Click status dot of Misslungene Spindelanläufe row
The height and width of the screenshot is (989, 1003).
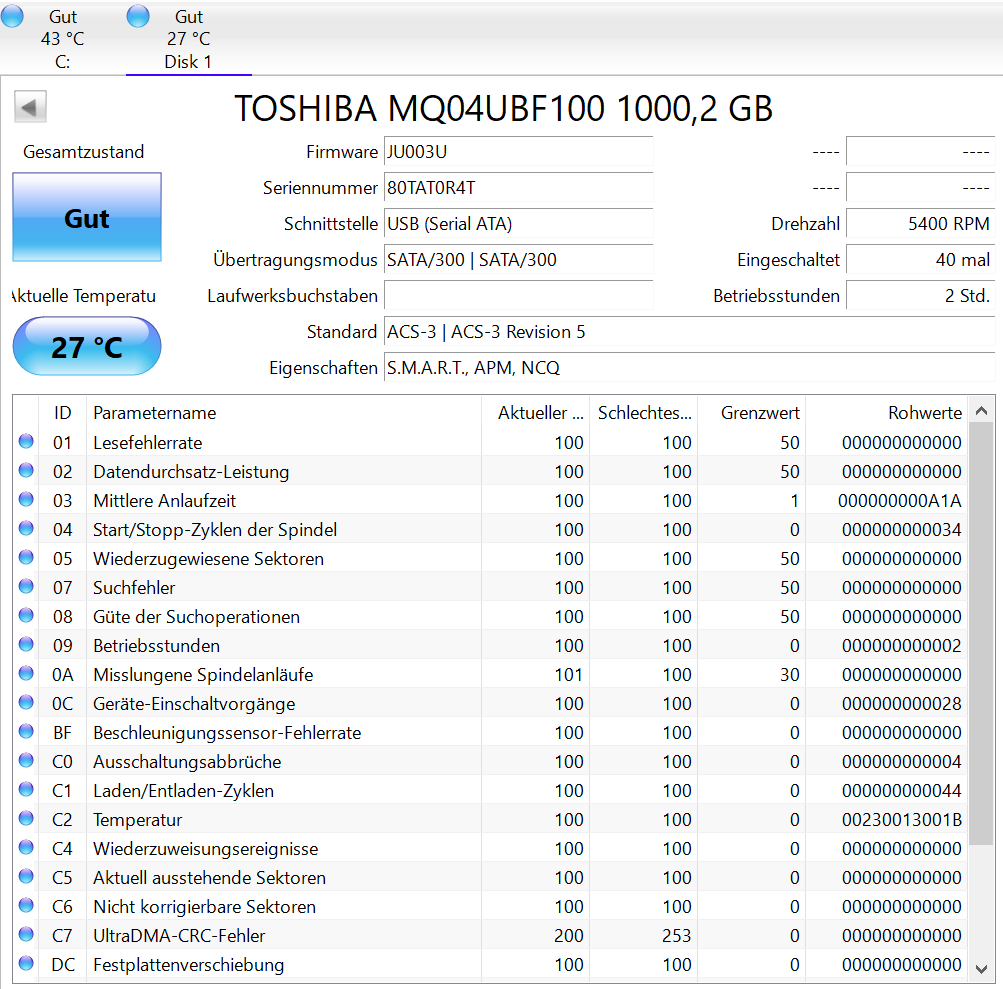pyautogui.click(x=26, y=673)
